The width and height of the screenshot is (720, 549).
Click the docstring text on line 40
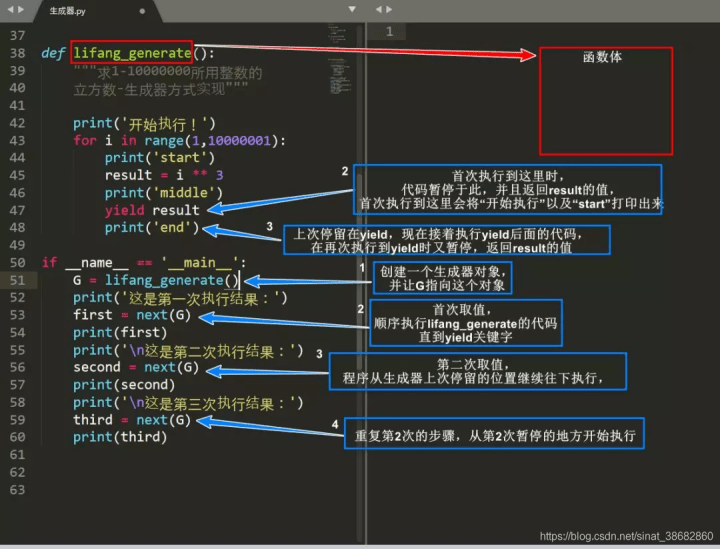161,89
